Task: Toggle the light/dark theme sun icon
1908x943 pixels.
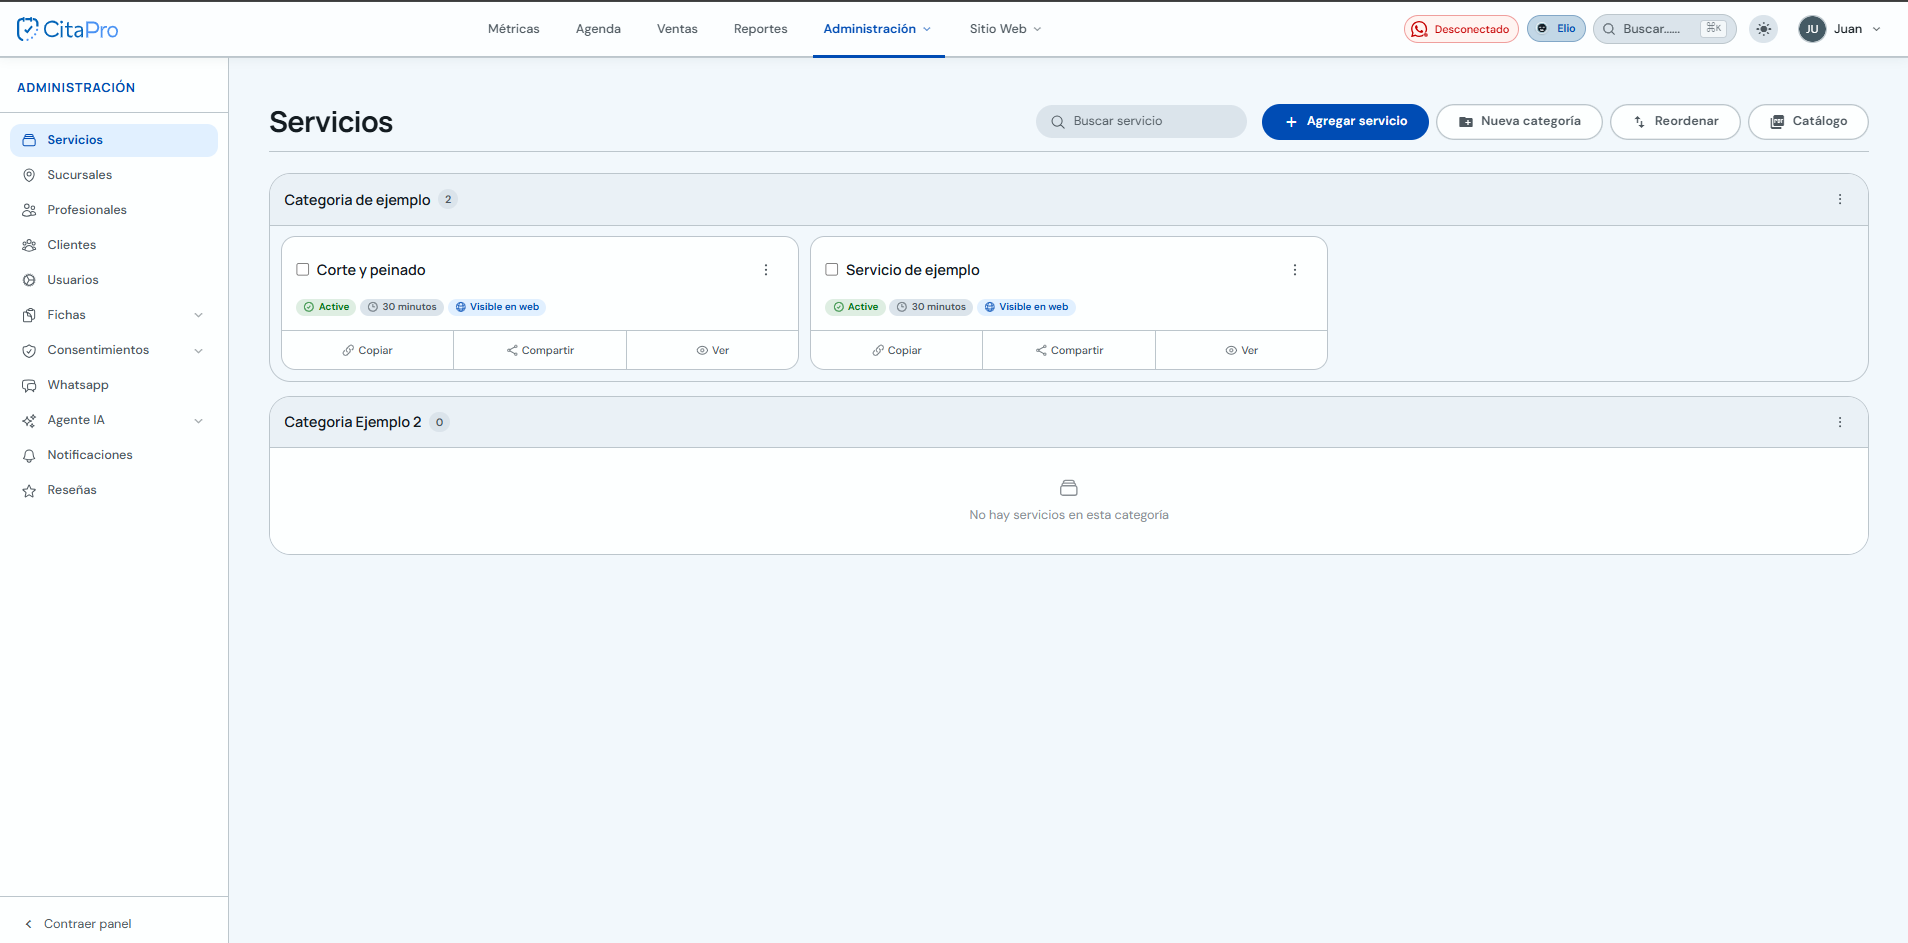Action: (x=1763, y=29)
